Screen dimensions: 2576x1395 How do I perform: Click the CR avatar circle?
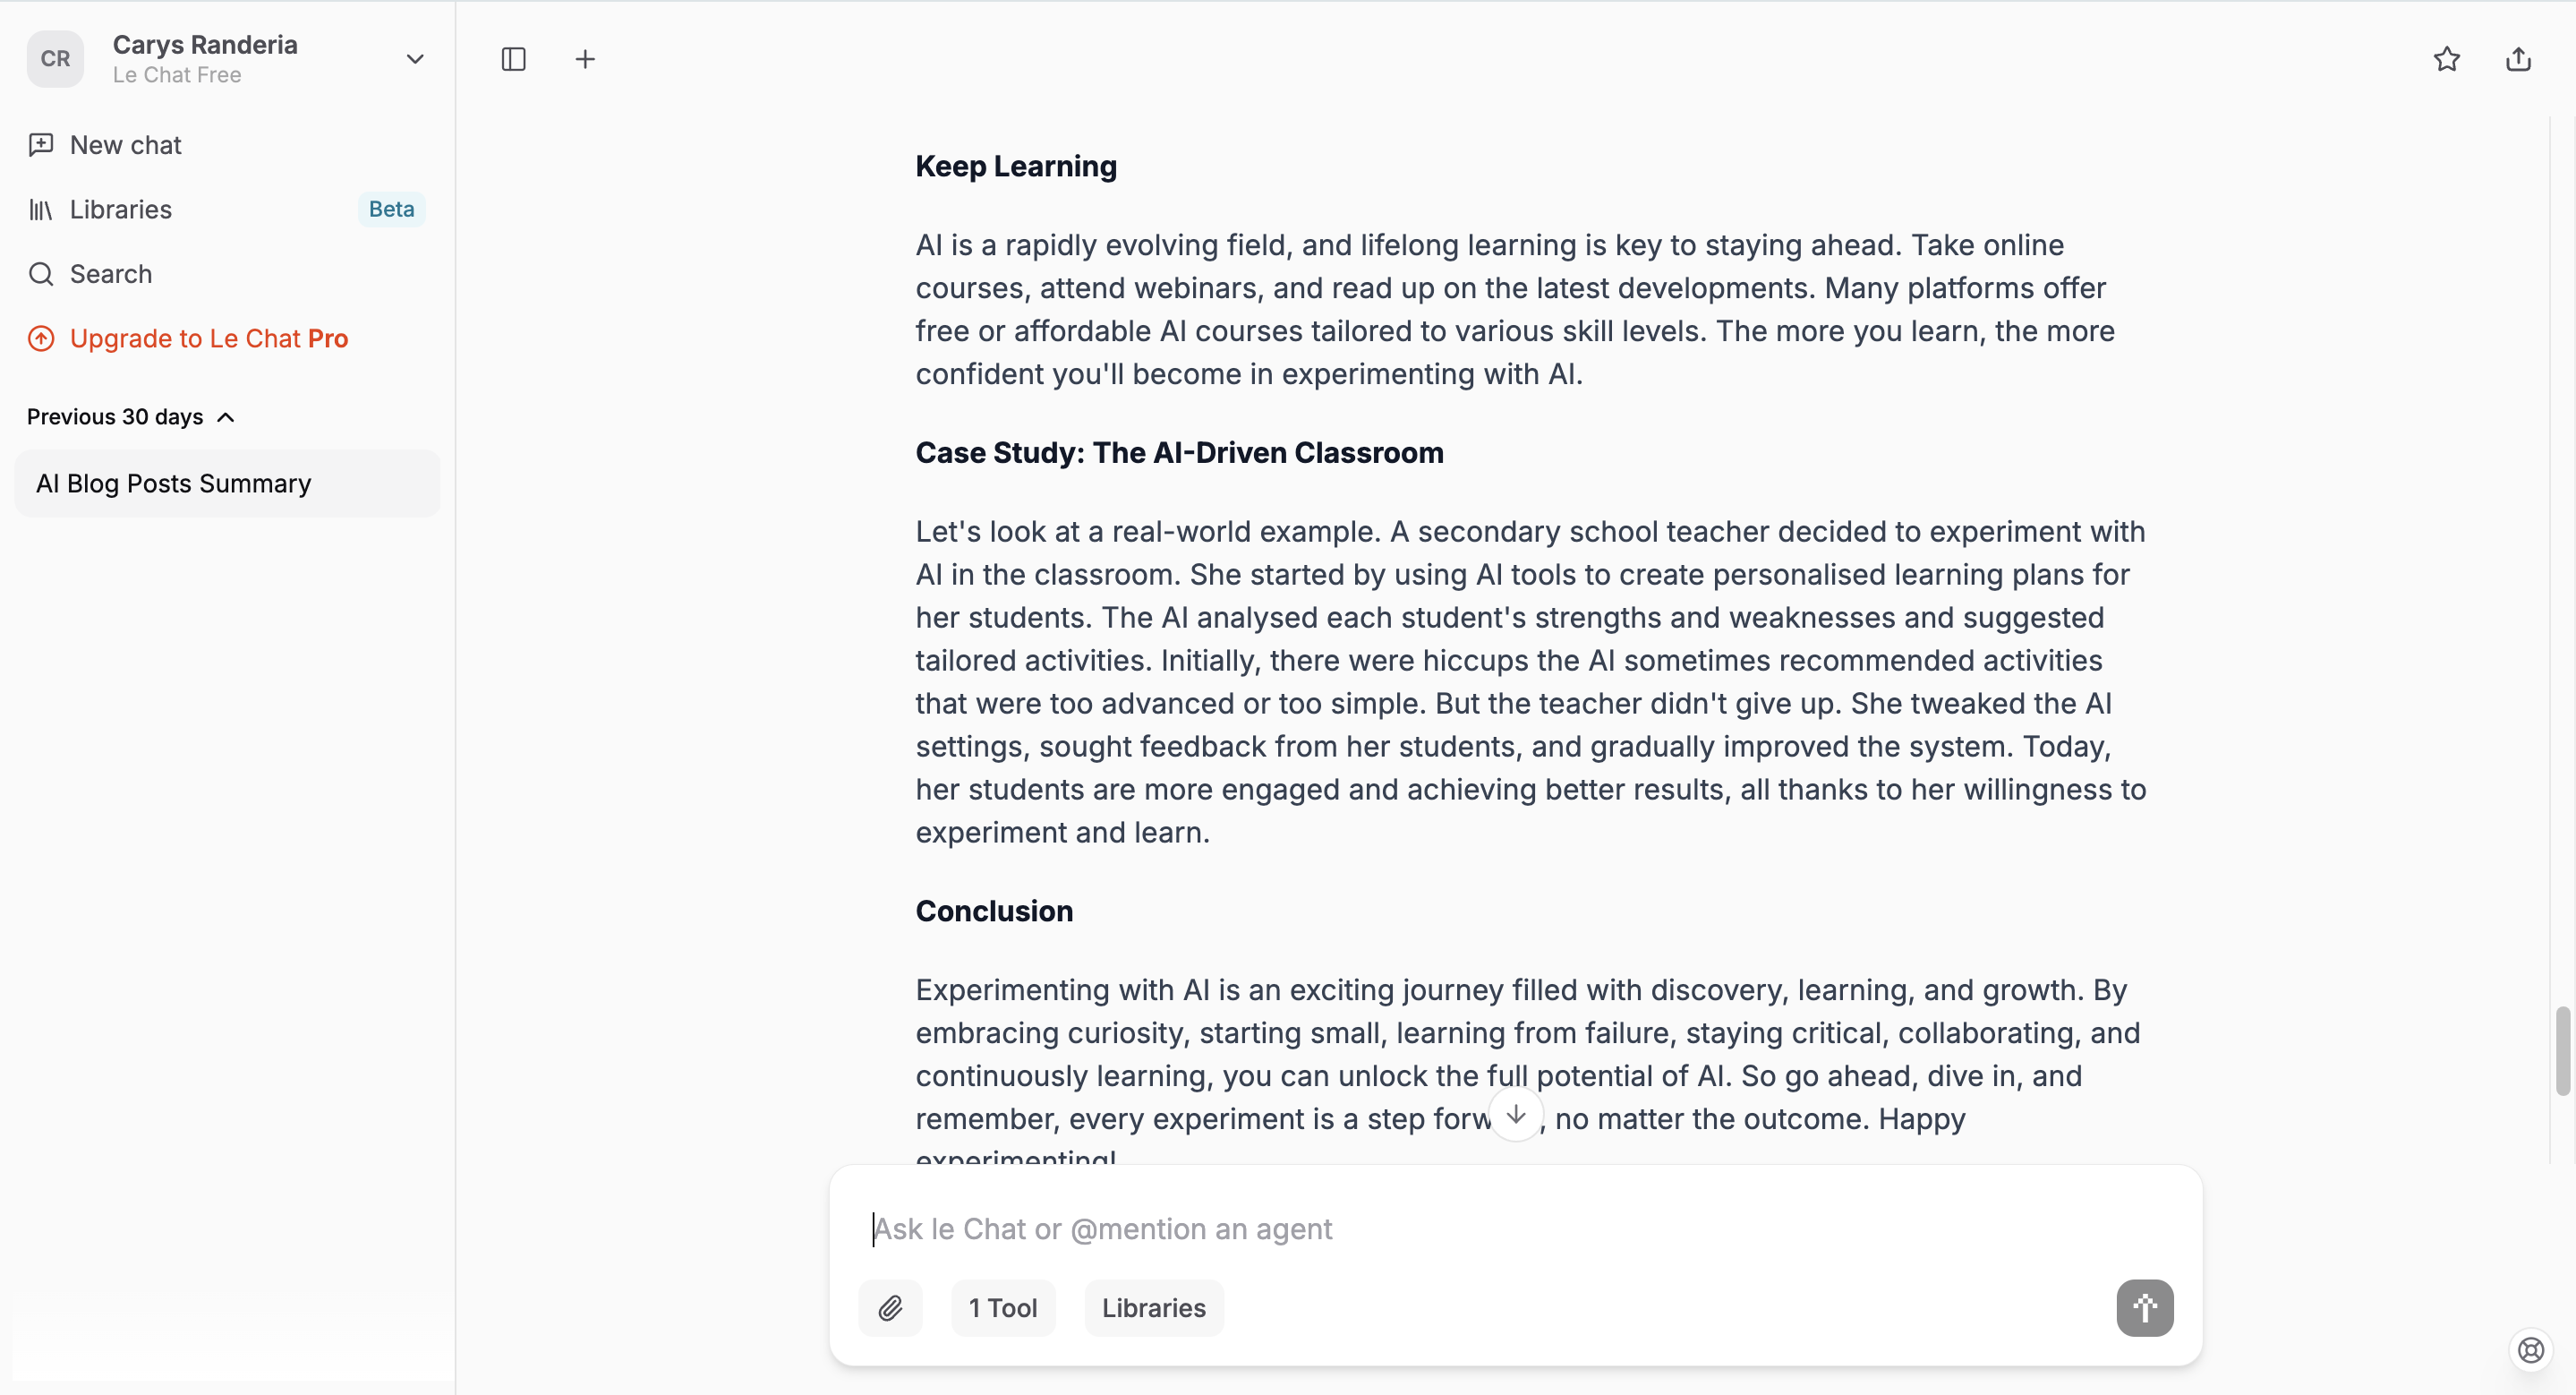[55, 59]
